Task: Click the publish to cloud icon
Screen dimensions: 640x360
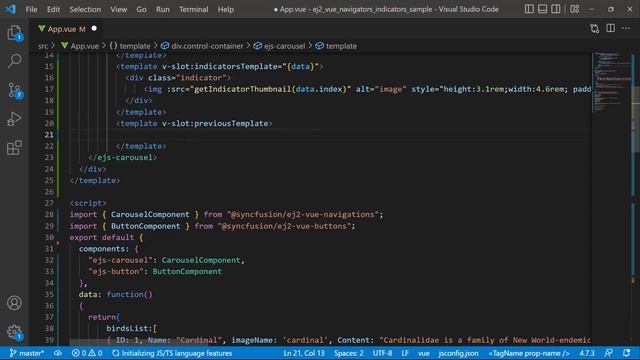Action: click(x=58, y=353)
